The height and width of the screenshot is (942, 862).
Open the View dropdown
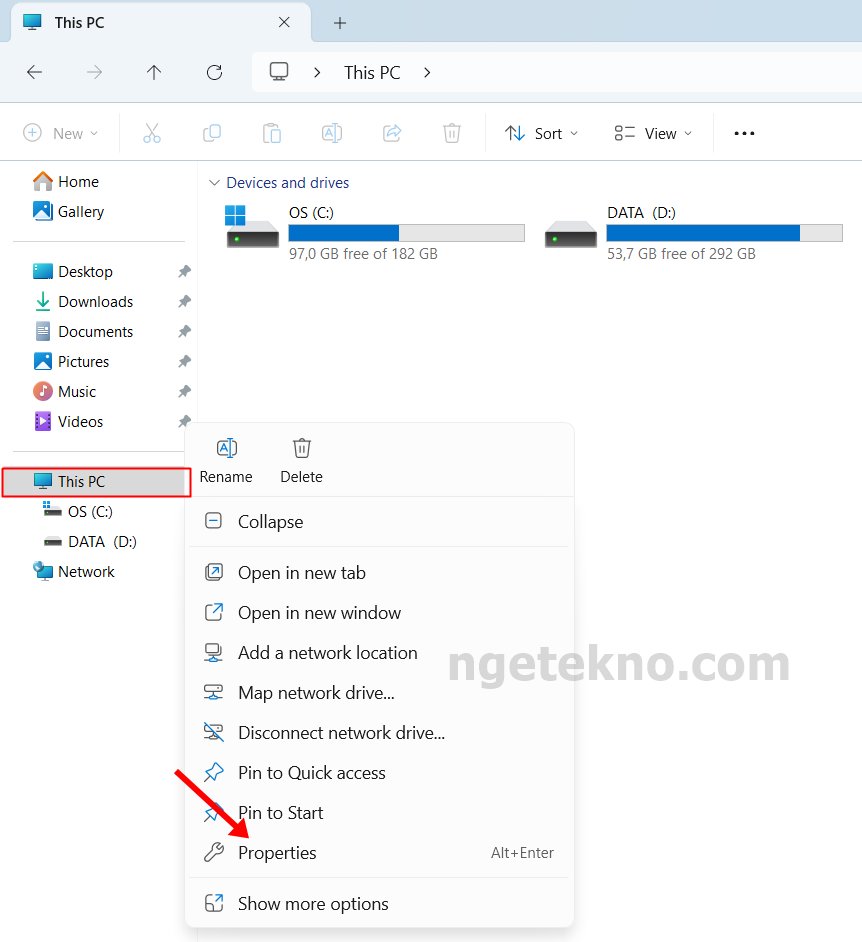pos(653,133)
